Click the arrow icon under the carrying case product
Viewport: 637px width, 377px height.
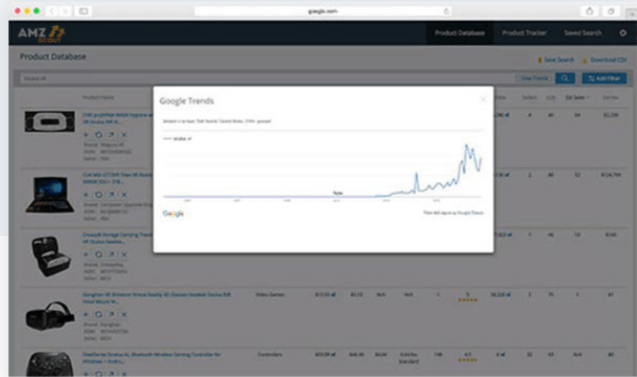(x=111, y=254)
